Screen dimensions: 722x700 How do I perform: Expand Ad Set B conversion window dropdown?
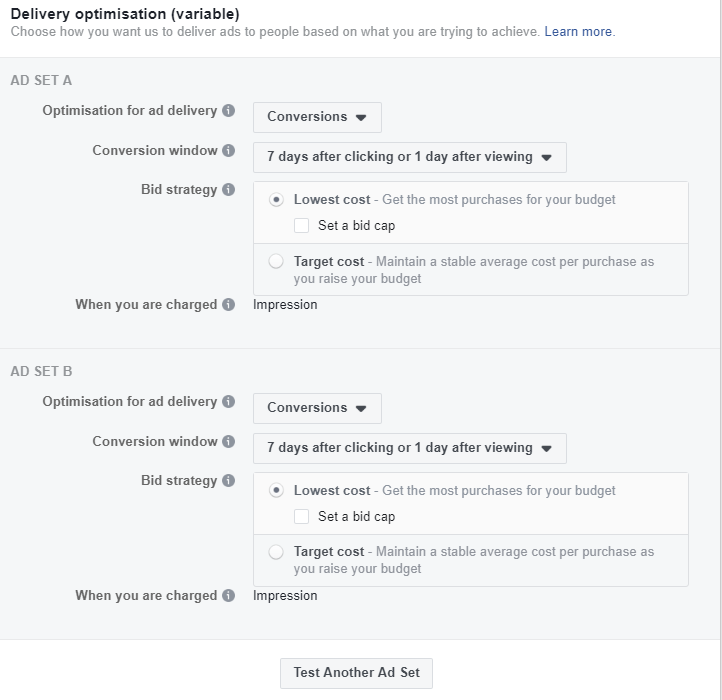(409, 448)
